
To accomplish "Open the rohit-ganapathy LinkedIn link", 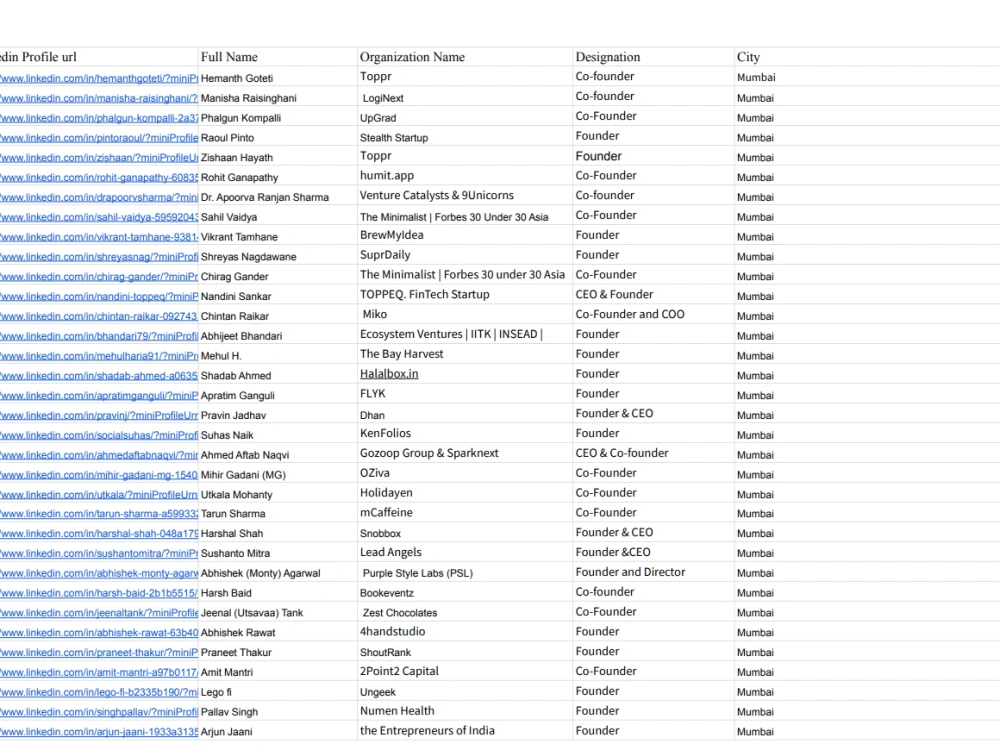I will point(99,177).
